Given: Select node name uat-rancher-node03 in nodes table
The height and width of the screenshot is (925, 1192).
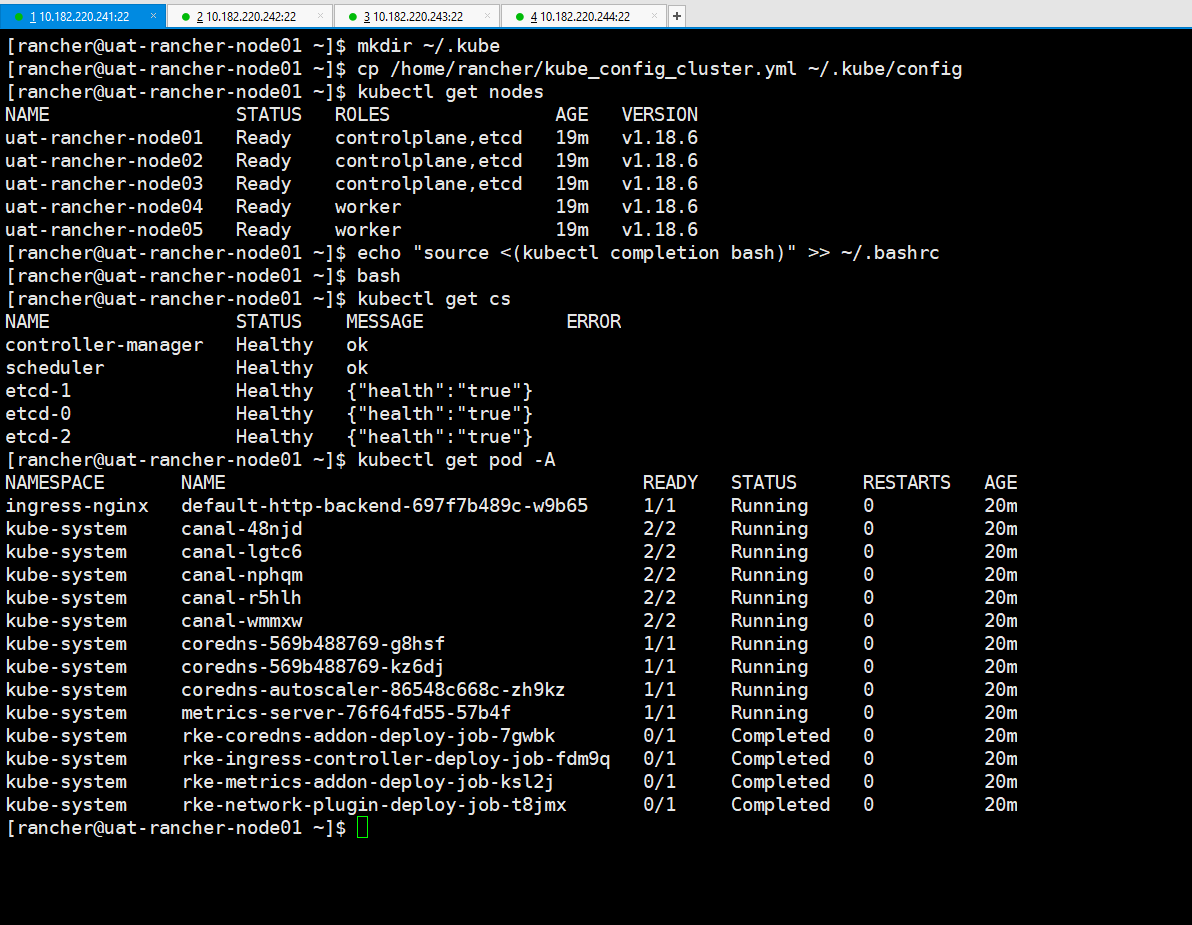Looking at the screenshot, I should pyautogui.click(x=104, y=184).
